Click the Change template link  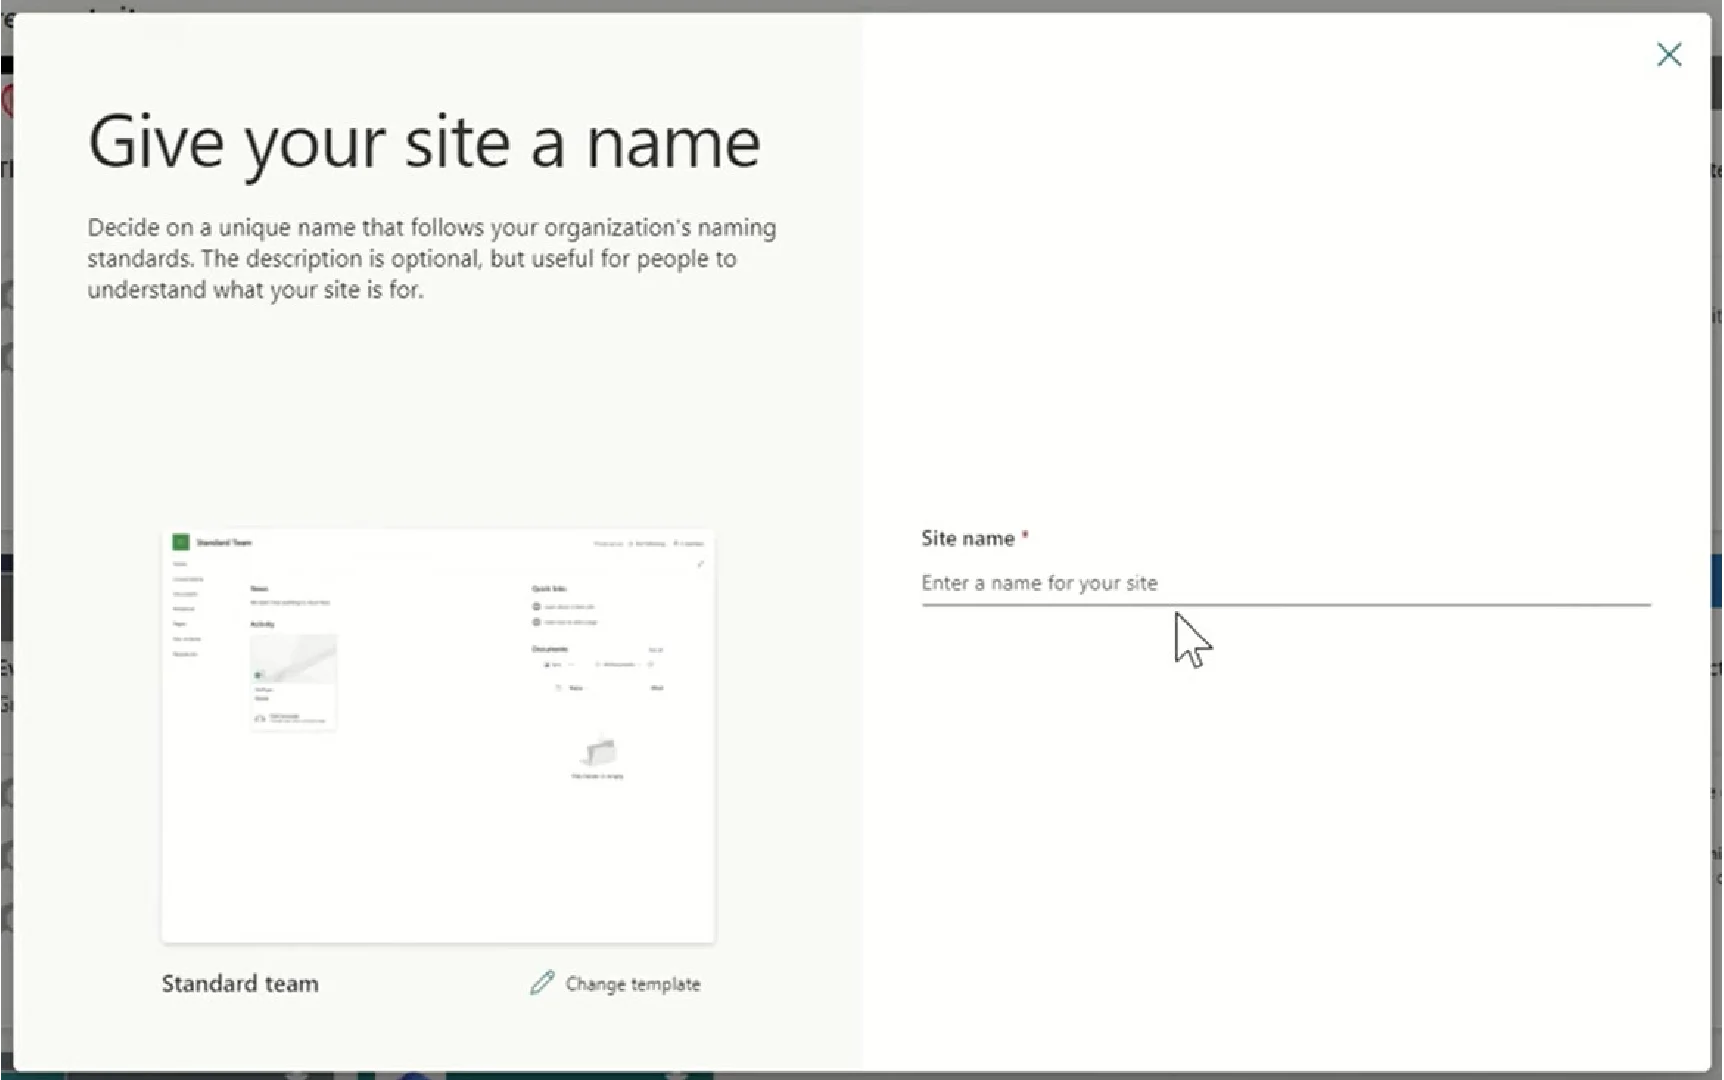coord(632,983)
